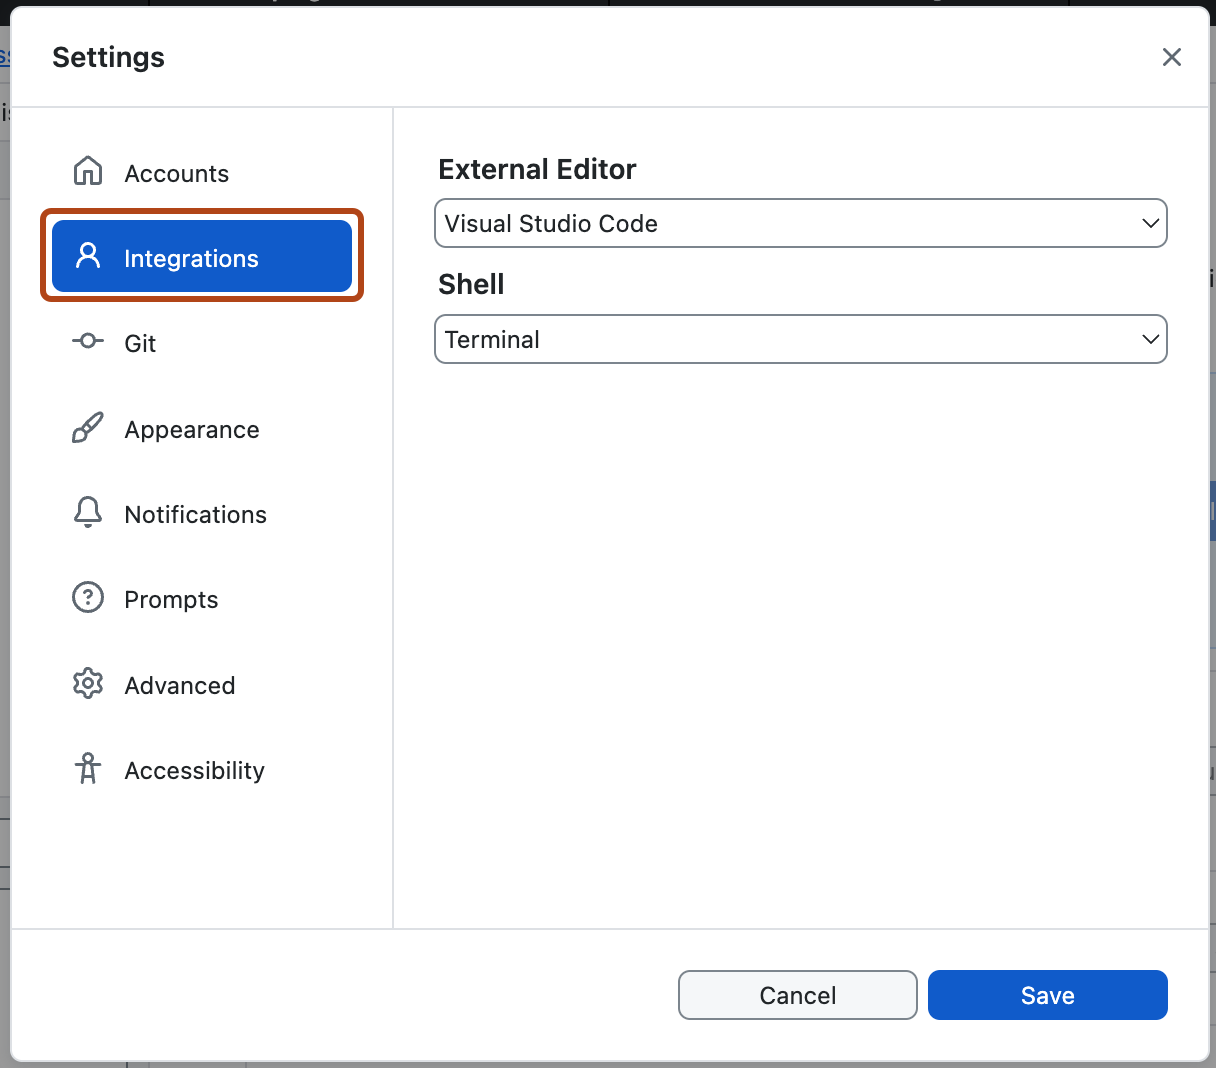
Task: Open the Notifications settings section
Action: (195, 513)
